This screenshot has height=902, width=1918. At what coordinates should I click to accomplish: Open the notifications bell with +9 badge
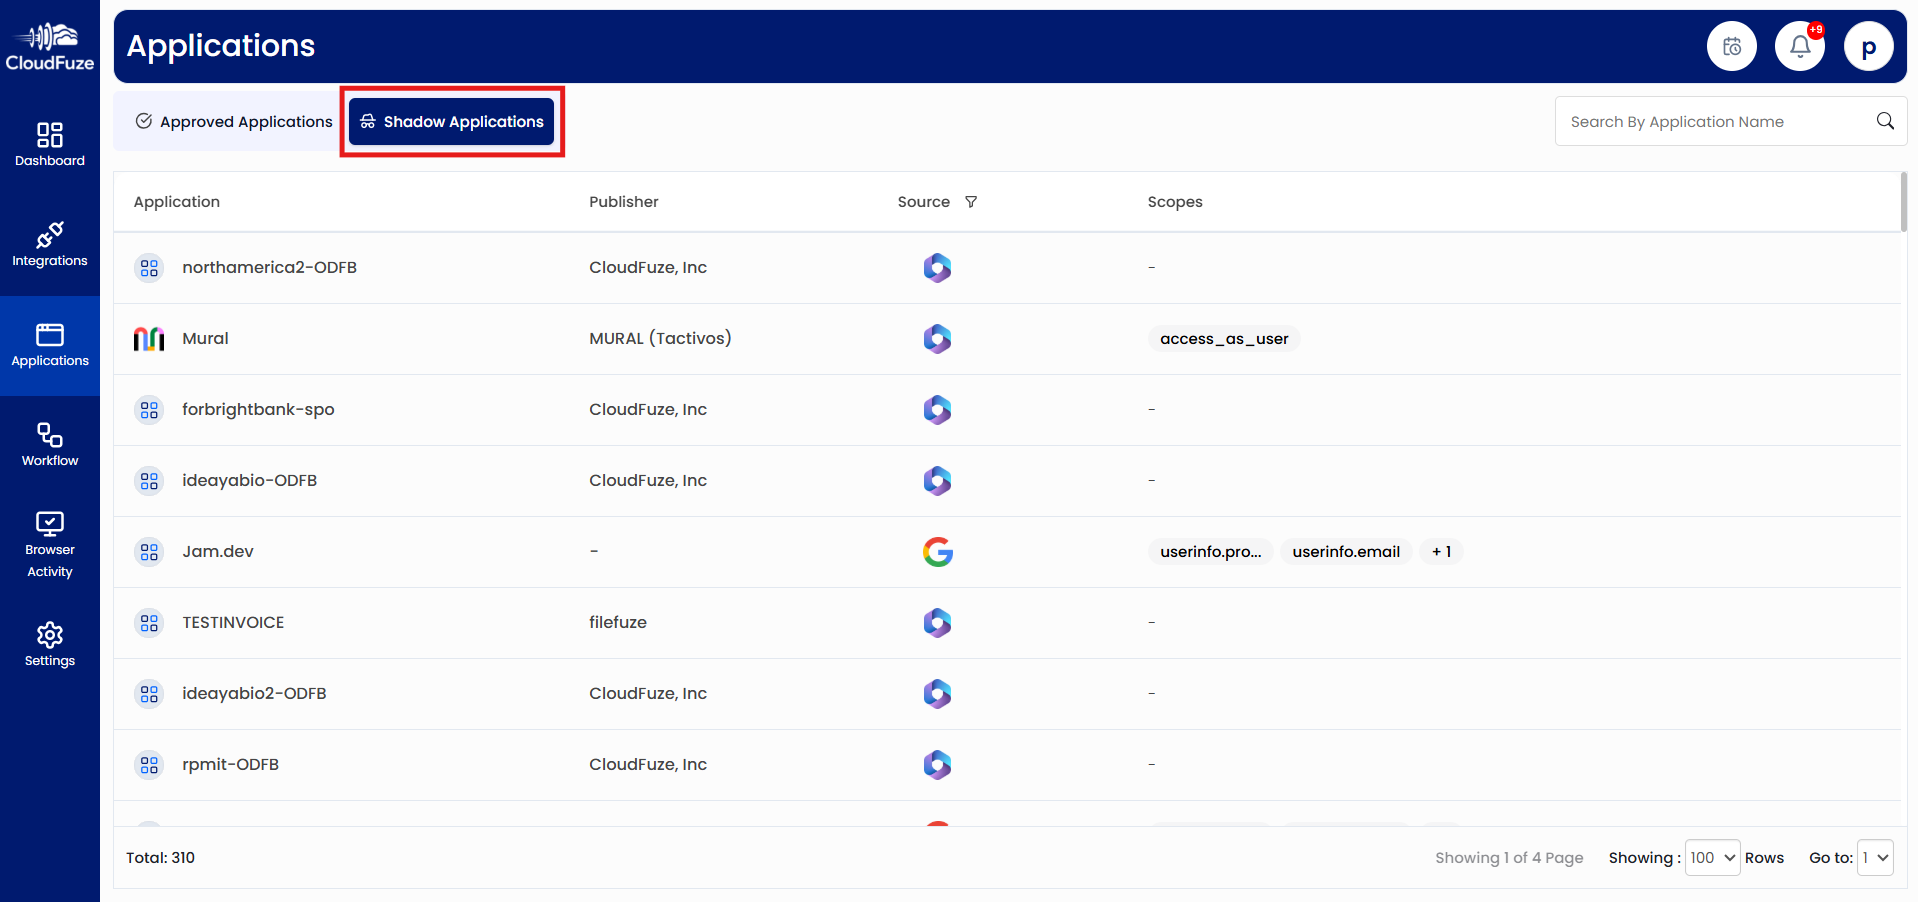1799,45
